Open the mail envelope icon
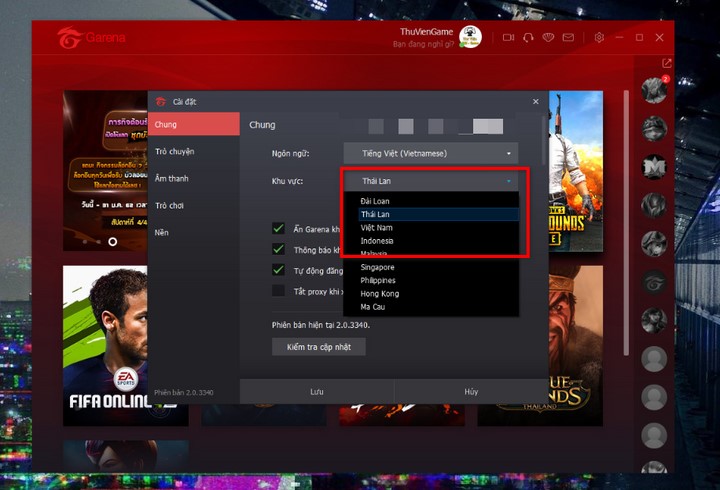 coord(568,37)
